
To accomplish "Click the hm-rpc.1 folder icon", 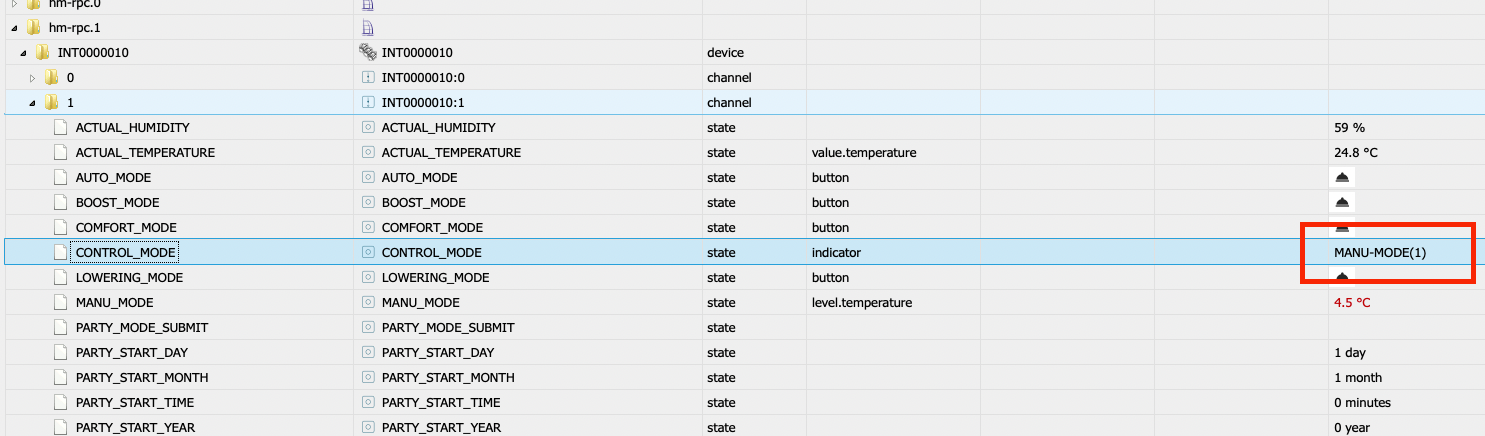I will 34,27.
